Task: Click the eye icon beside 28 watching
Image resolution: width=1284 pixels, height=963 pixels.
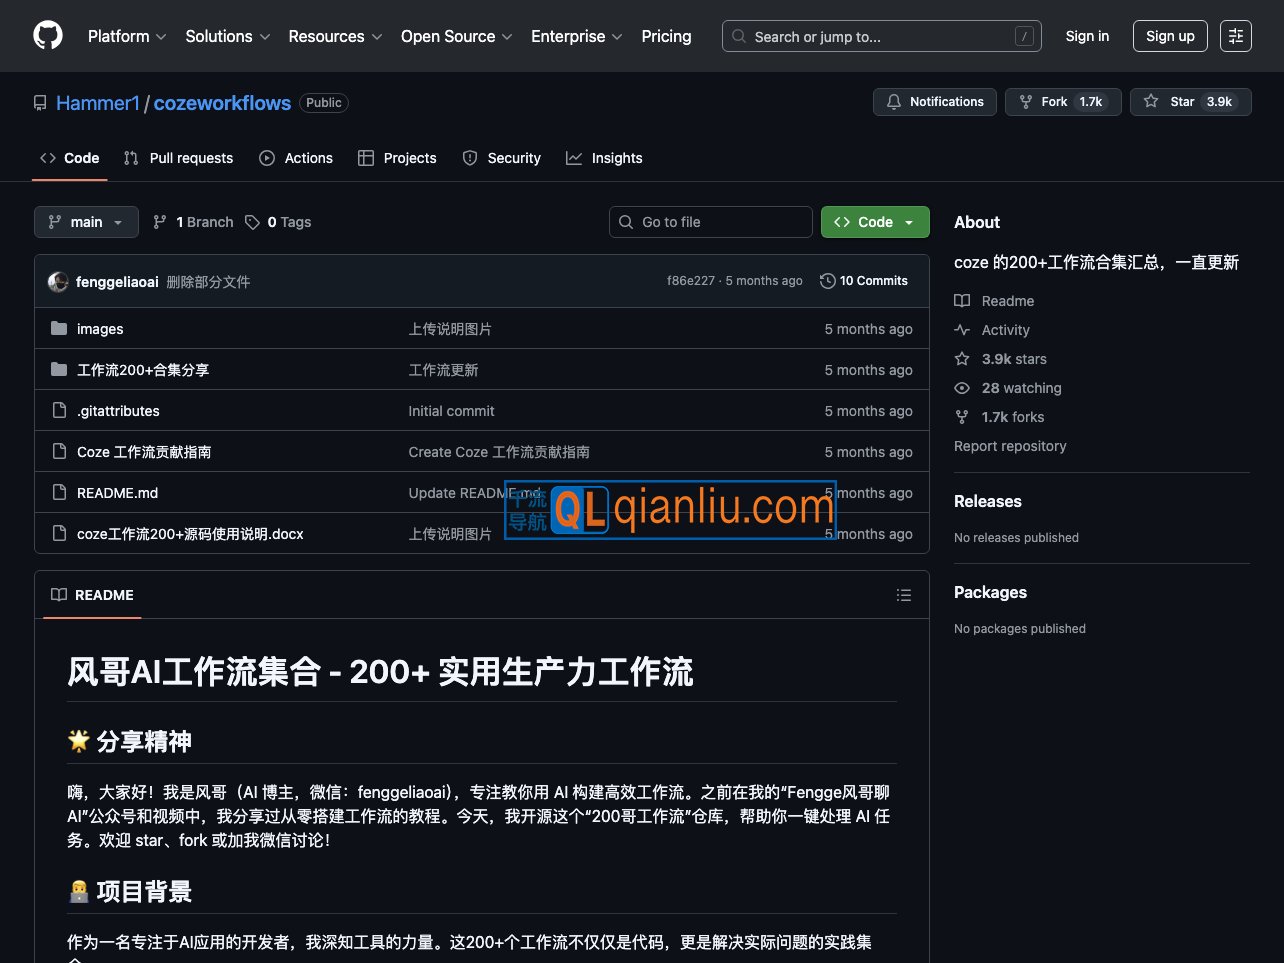Action: pos(961,388)
